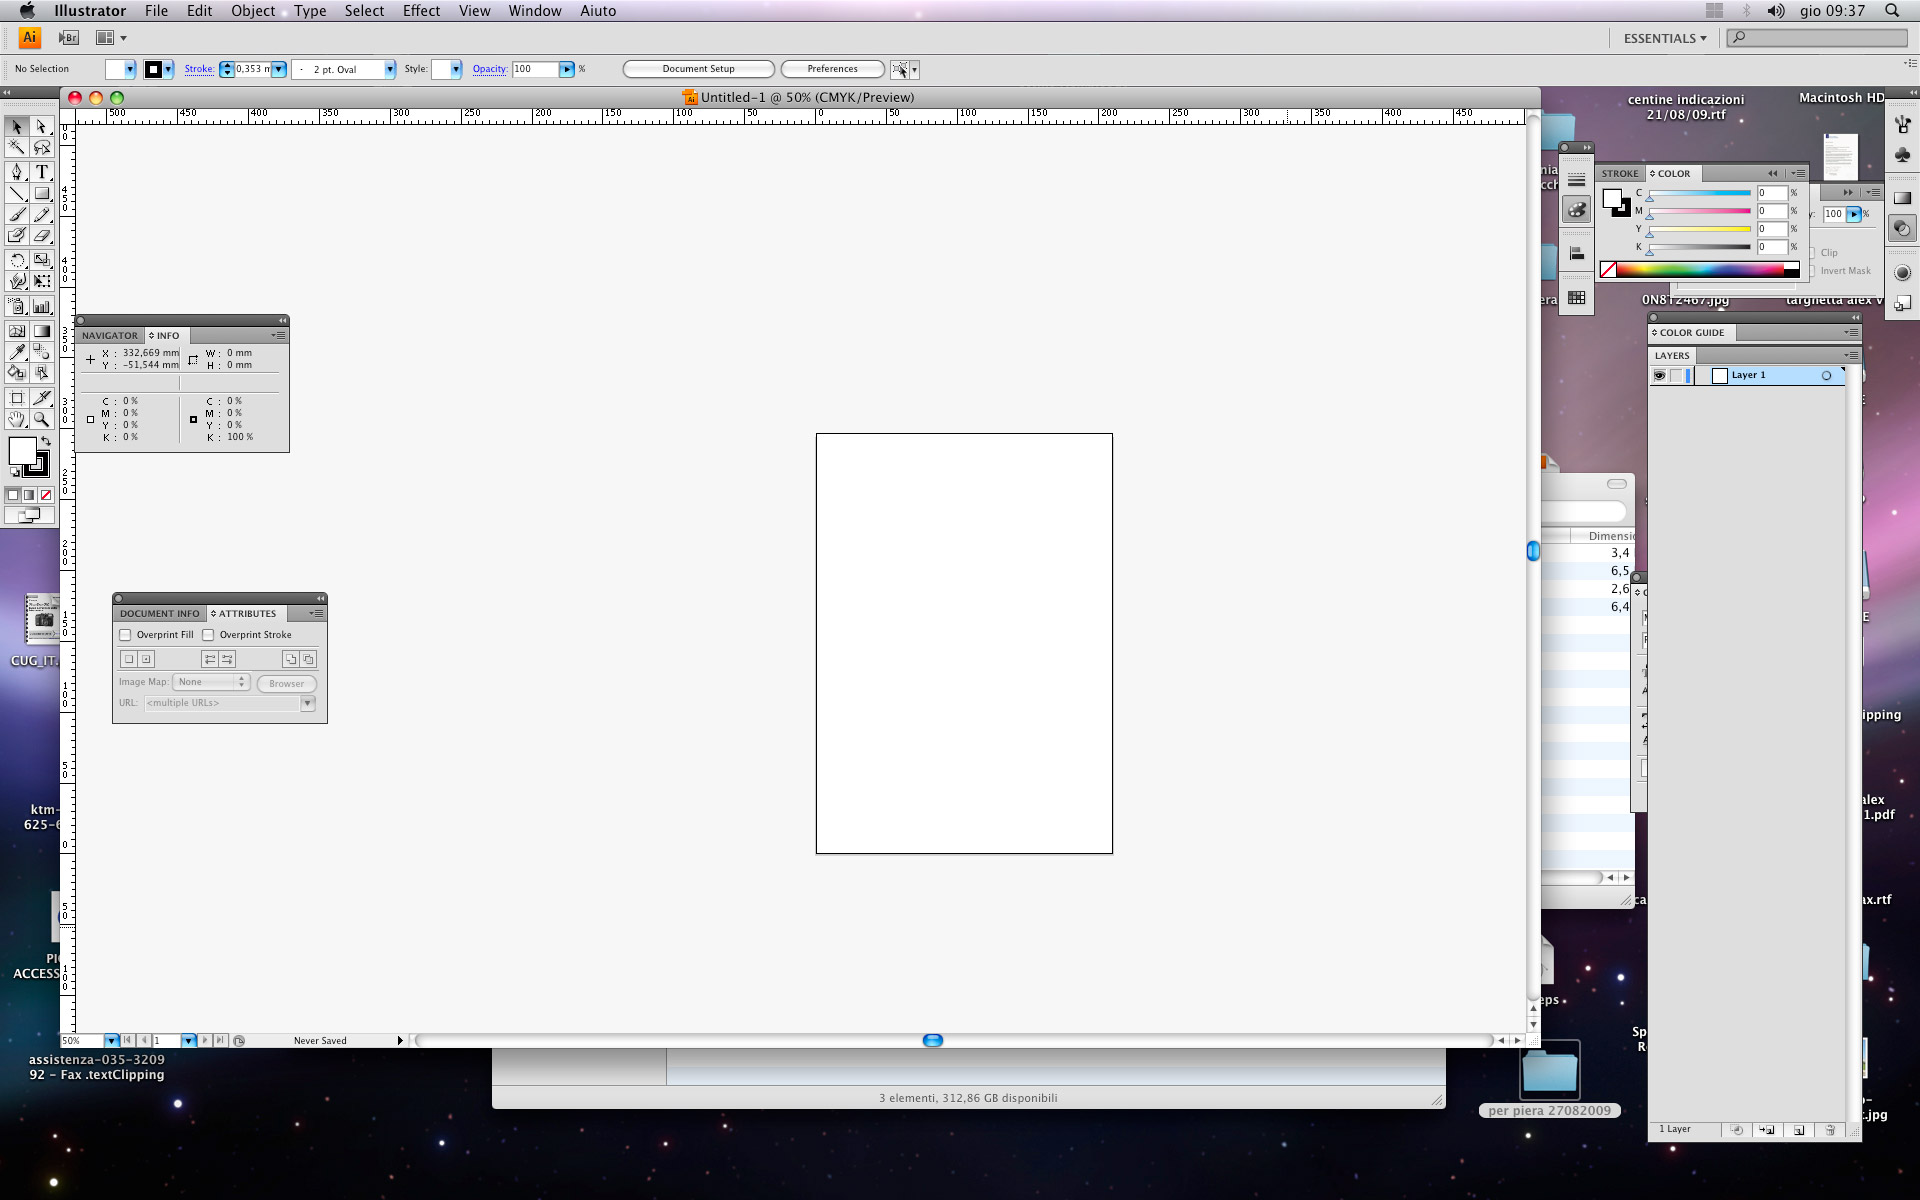Select the Eraser tool
Image resolution: width=1920 pixels, height=1200 pixels.
click(42, 236)
